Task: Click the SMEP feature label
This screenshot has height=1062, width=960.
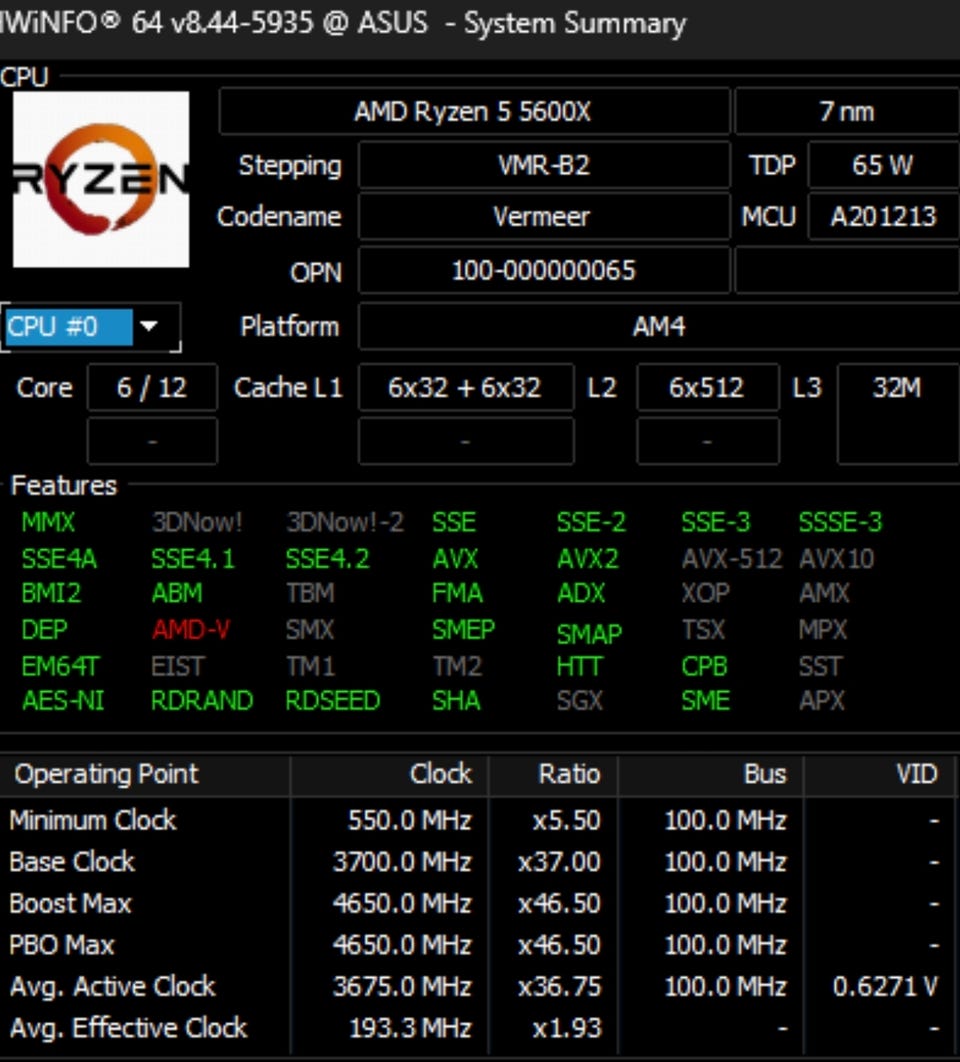Action: tap(463, 630)
